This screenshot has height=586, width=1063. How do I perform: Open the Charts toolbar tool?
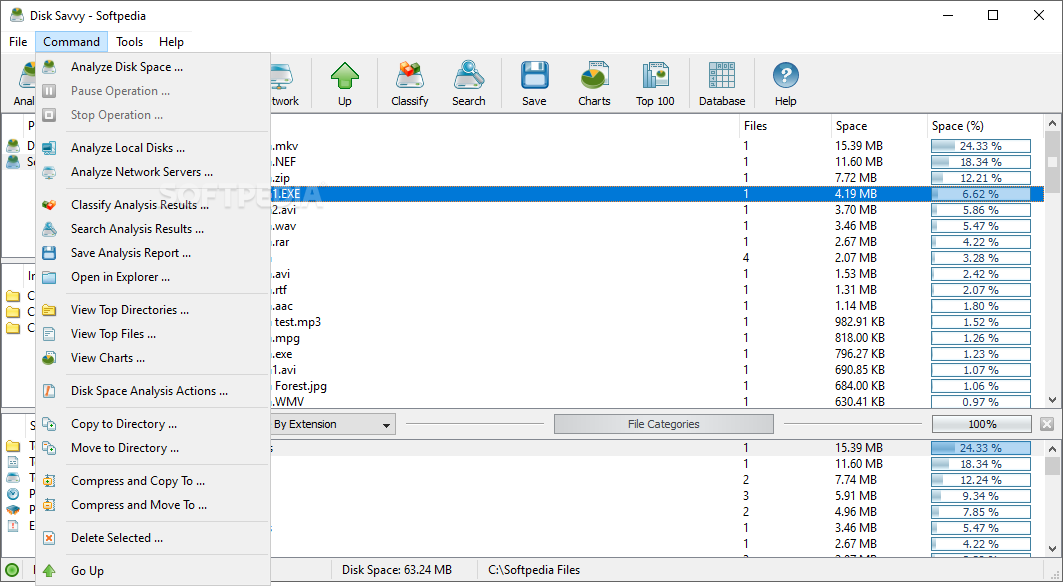tap(594, 84)
